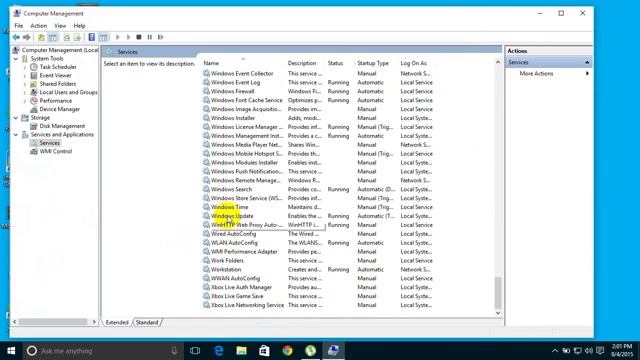Screen dimensions: 640x360
Task: Toggle the Show/Hide Action Pane icon
Action: (103, 38)
